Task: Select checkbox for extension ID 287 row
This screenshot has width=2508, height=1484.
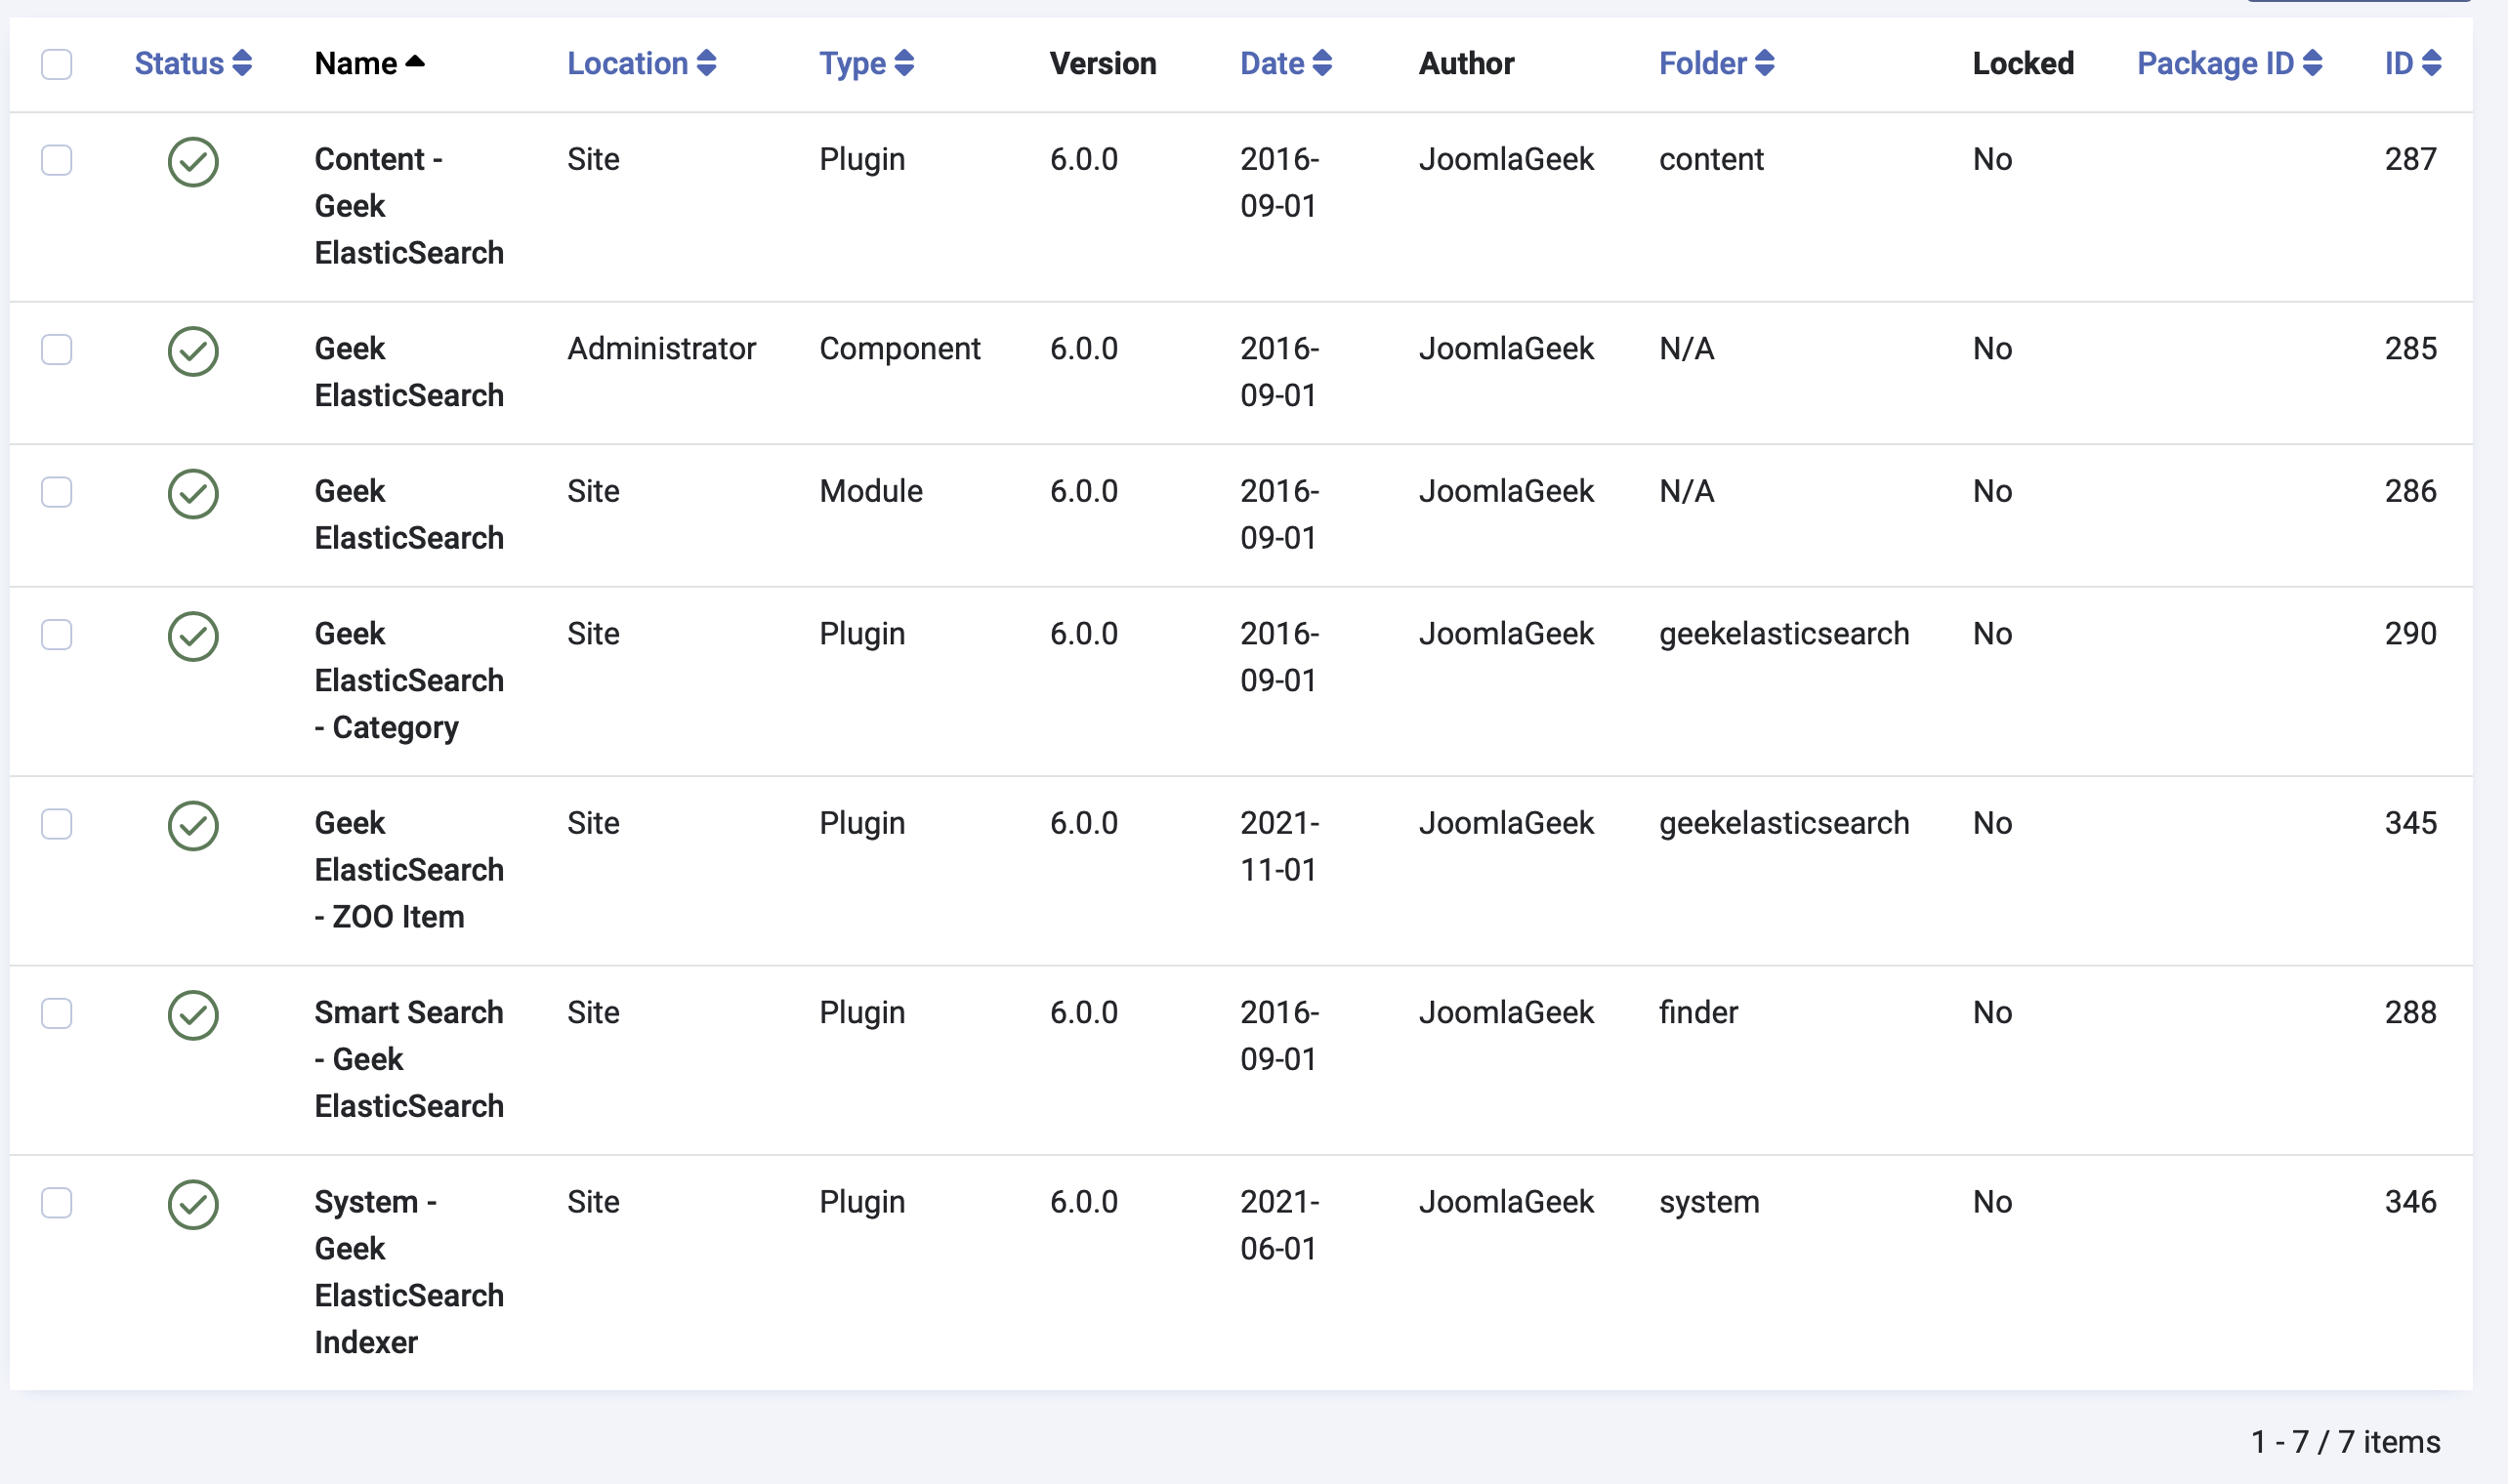Action: coord(57,160)
